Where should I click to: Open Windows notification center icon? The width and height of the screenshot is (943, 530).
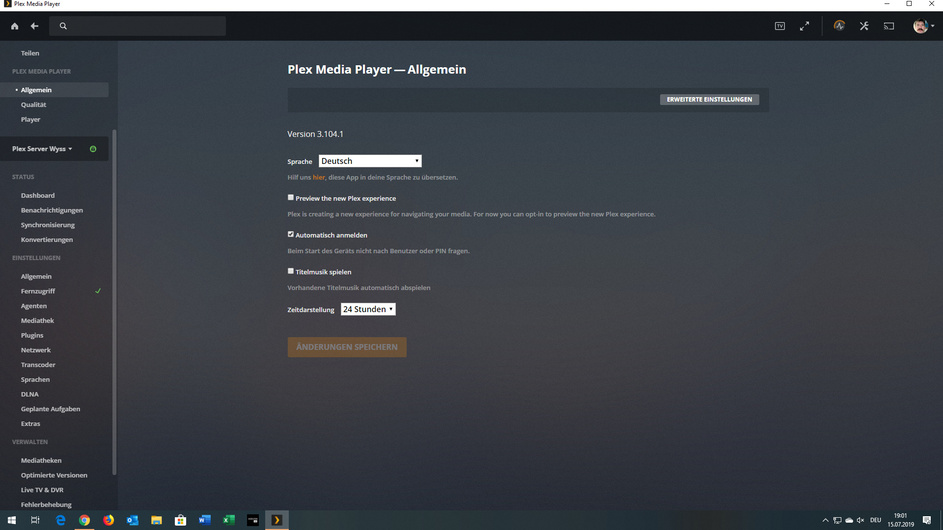pyautogui.click(x=927, y=520)
